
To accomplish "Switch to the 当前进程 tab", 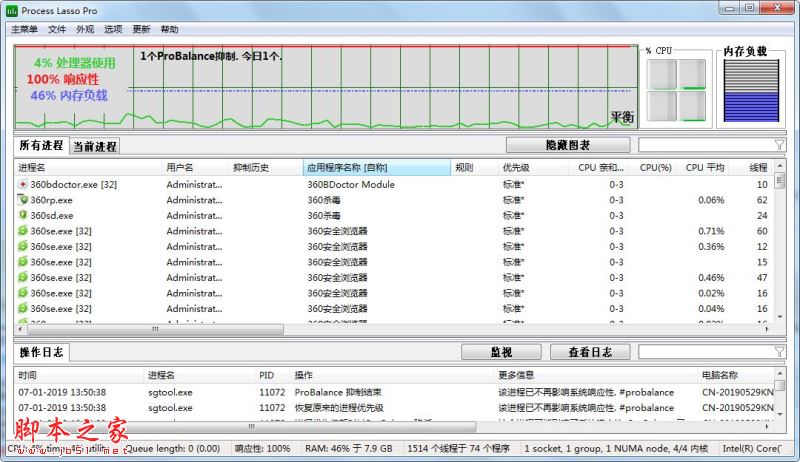I will click(x=95, y=146).
